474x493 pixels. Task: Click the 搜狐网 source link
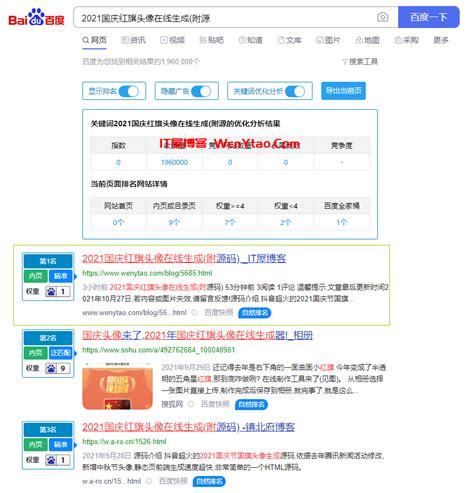172,404
